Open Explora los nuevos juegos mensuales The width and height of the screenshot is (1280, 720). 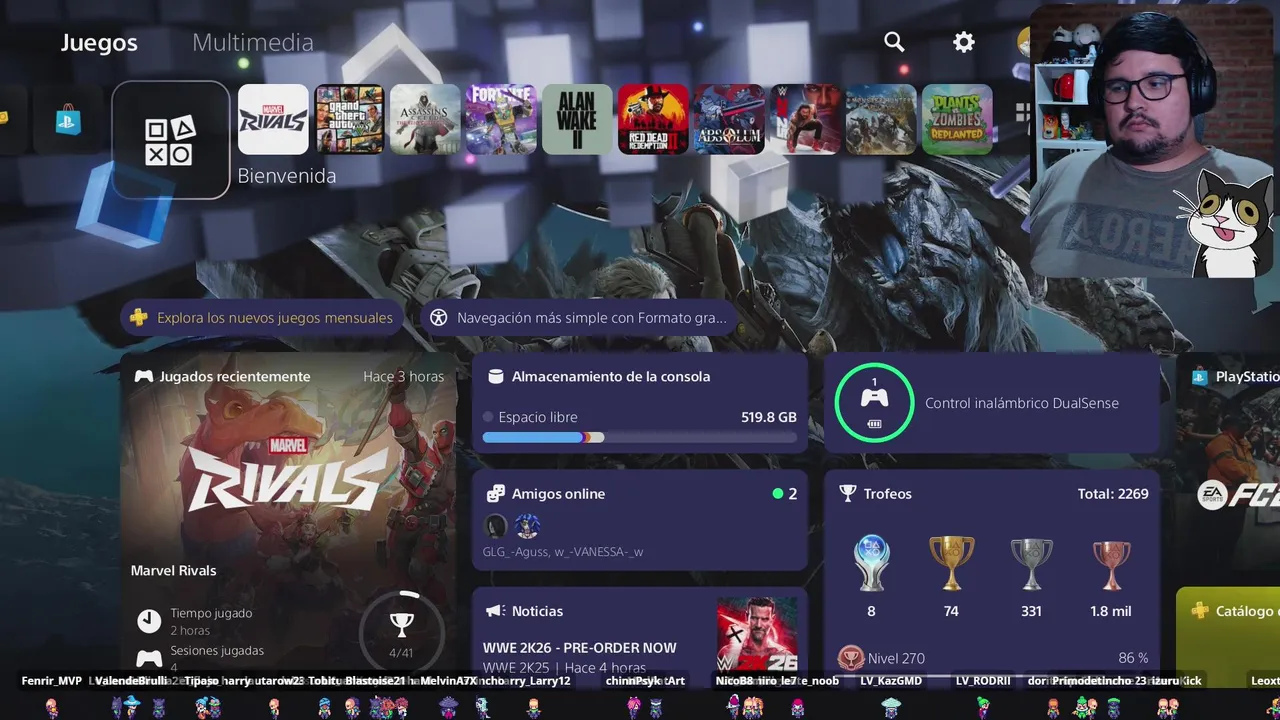pyautogui.click(x=262, y=318)
